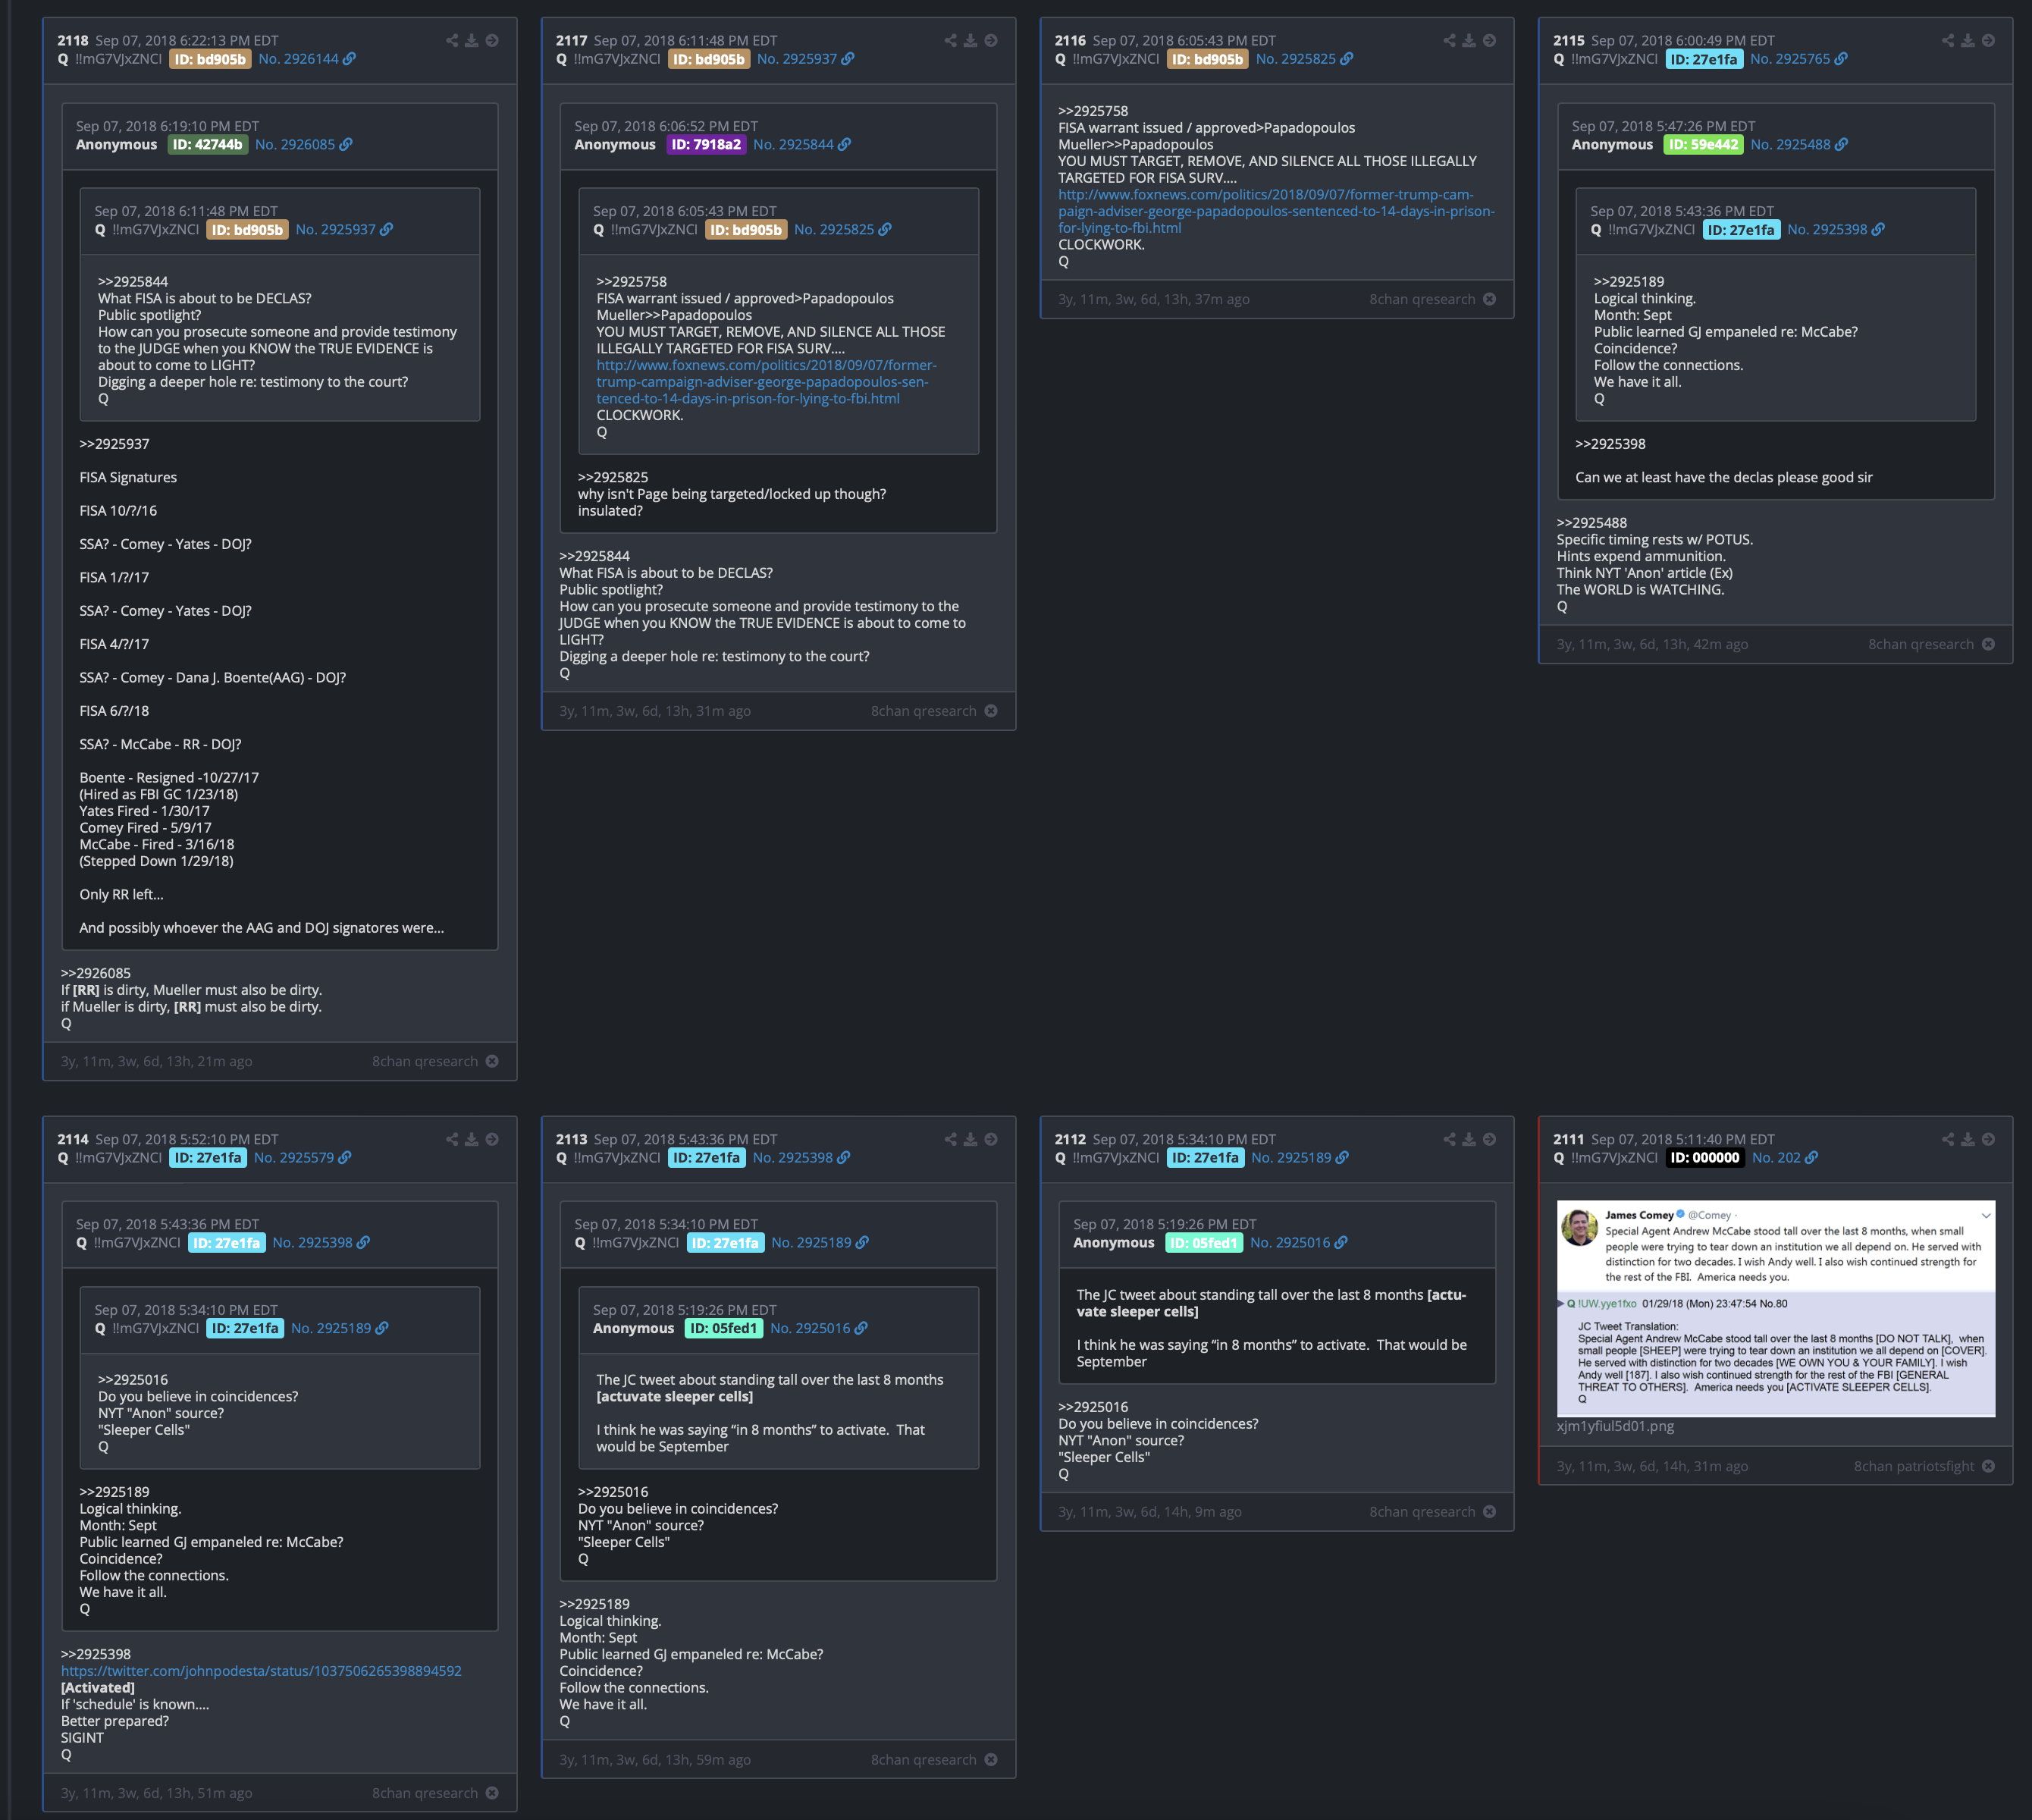Click post number 2111 in header
2032x1820 pixels.
tap(1569, 1140)
